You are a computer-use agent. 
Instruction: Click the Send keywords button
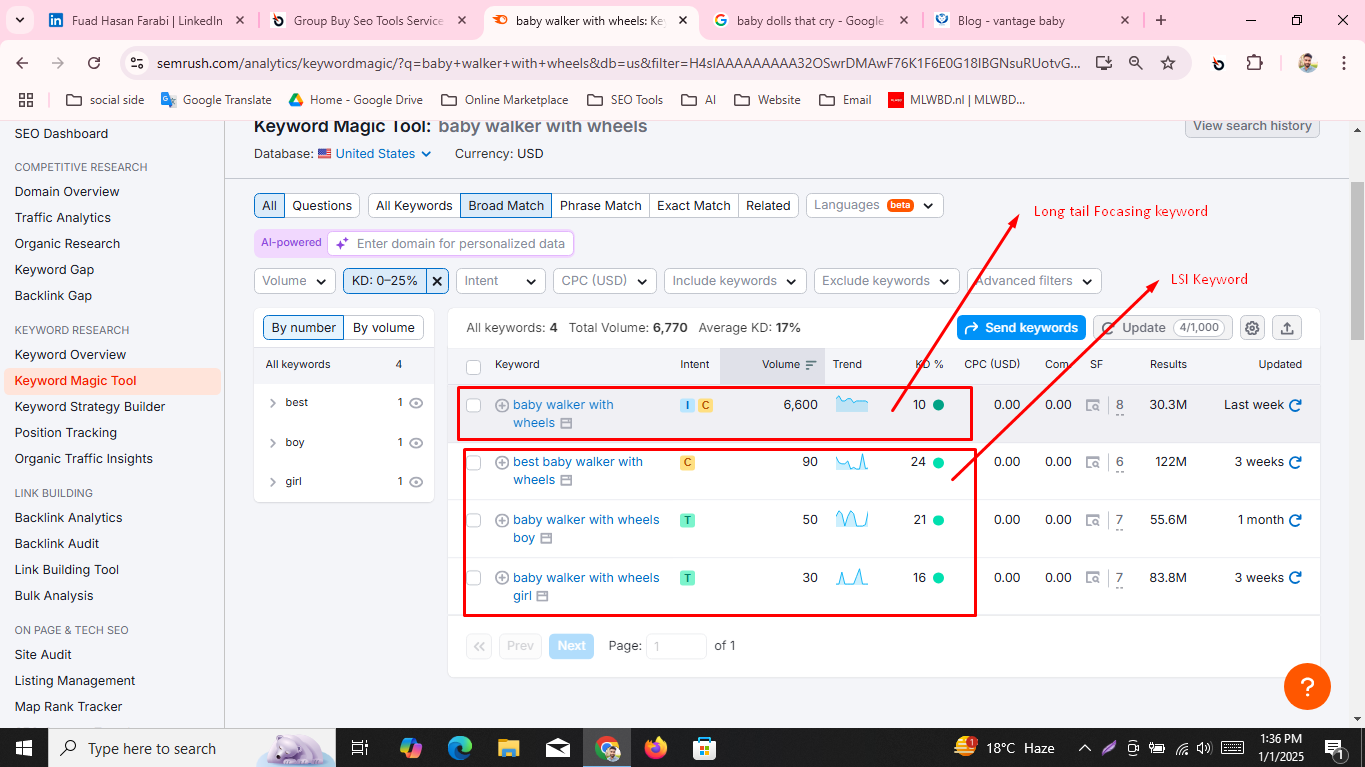1020,327
